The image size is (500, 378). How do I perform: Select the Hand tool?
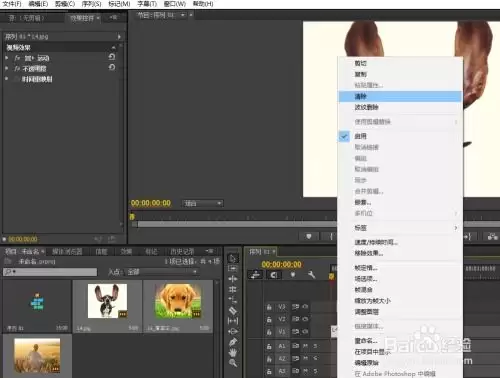233,352
